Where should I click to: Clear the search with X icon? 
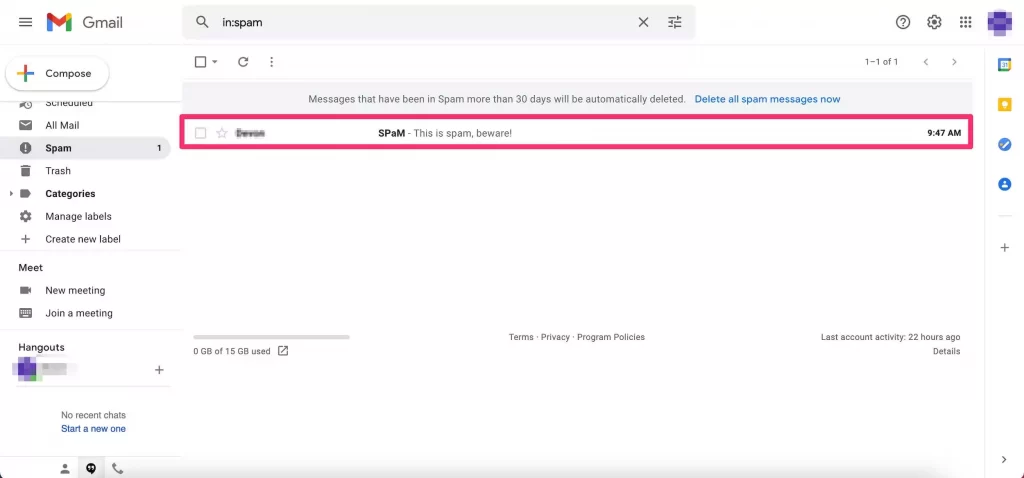(643, 22)
